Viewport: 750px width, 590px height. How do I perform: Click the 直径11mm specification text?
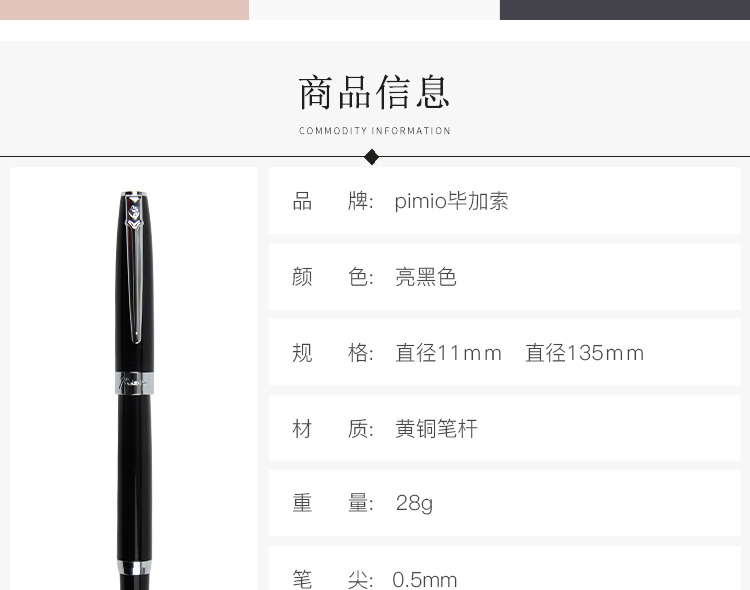tap(448, 353)
